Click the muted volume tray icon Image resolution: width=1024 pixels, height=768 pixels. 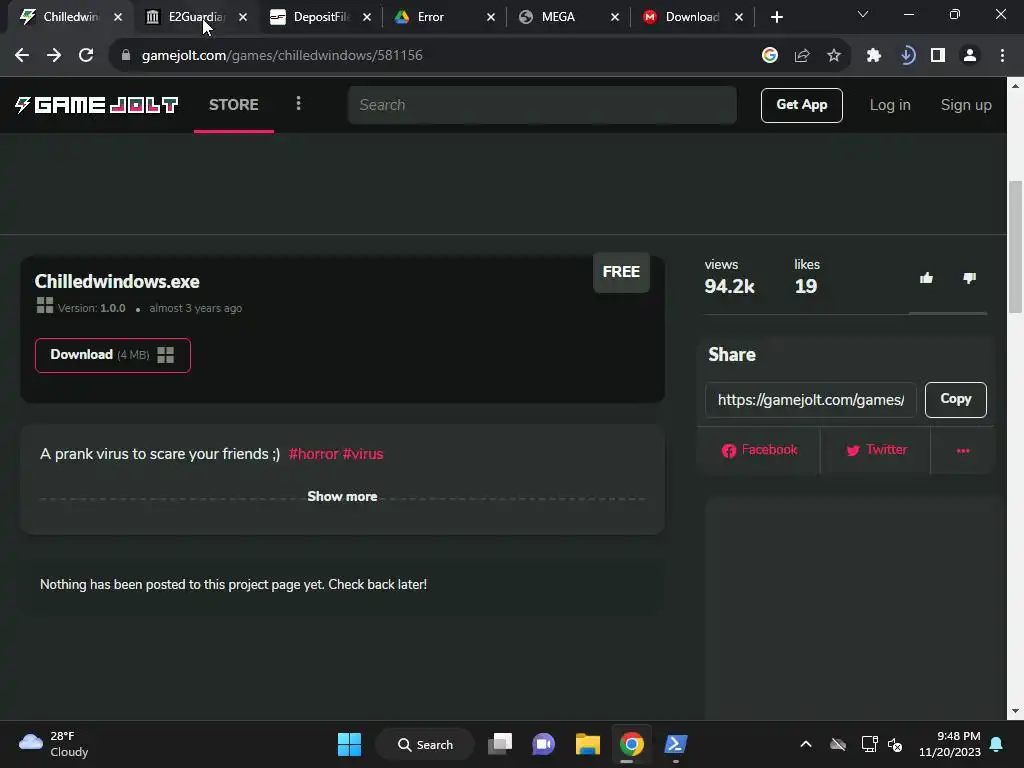[895, 744]
